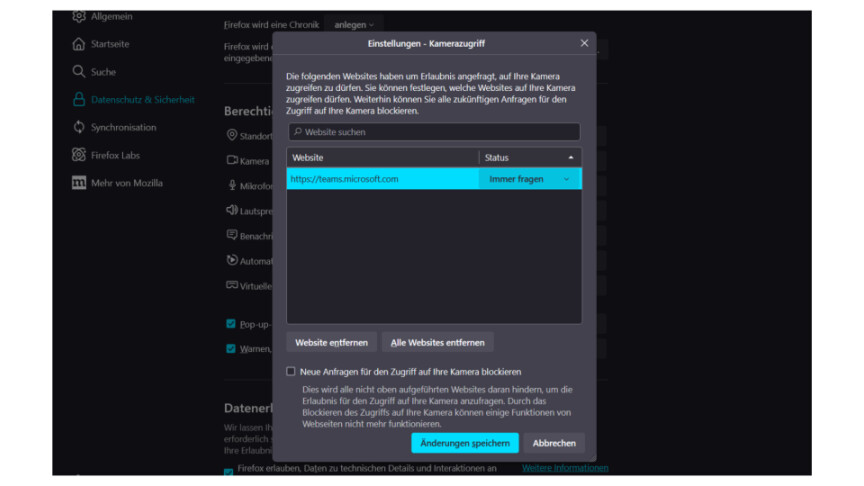The width and height of the screenshot is (864, 486).
Task: Click the Website suchen search field
Action: (433, 132)
